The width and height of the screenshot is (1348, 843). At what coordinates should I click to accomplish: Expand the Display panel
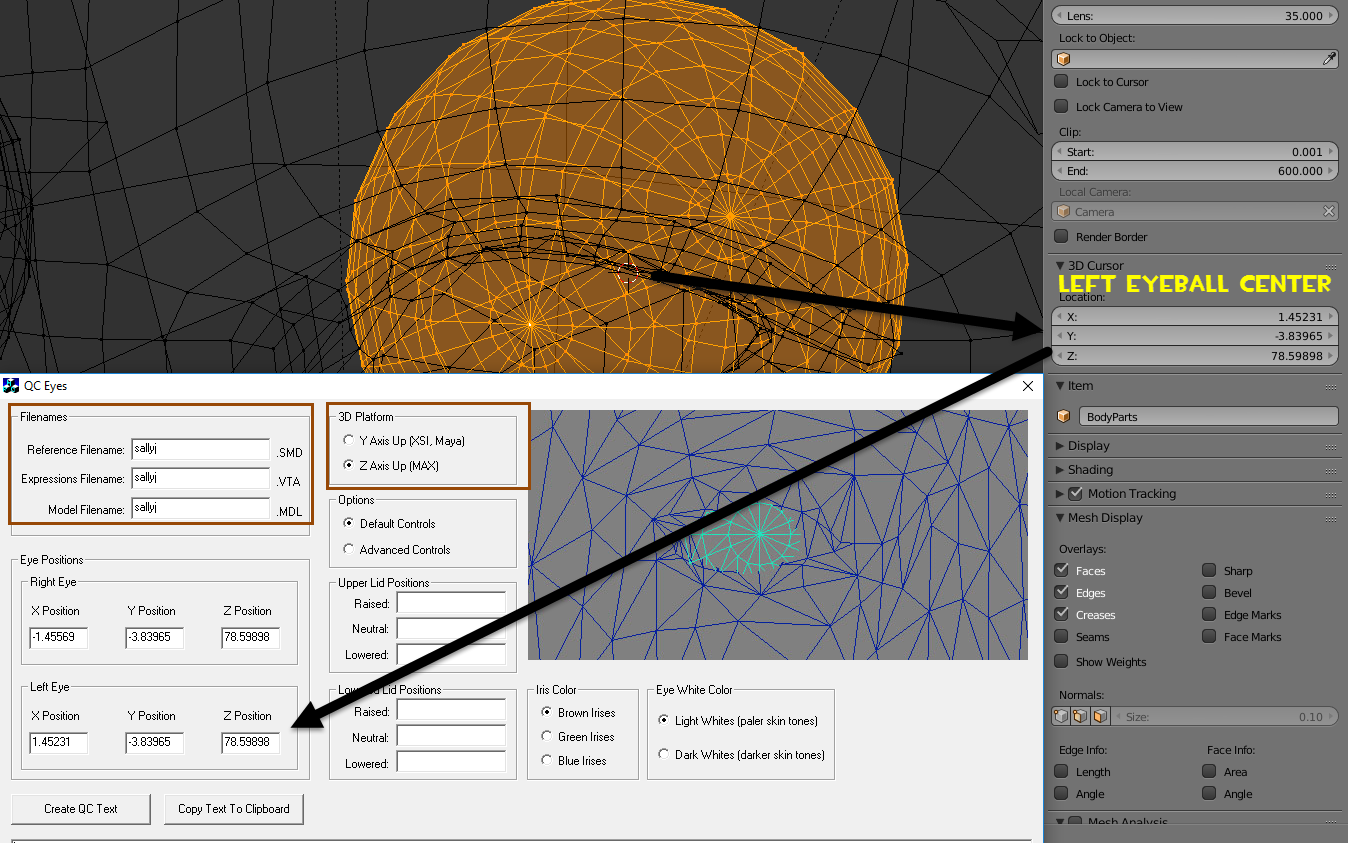(x=1060, y=446)
